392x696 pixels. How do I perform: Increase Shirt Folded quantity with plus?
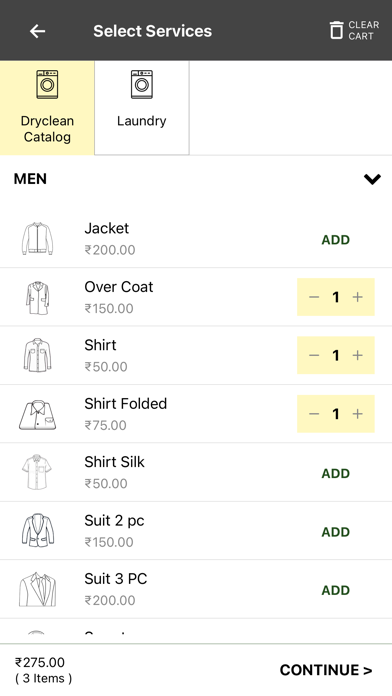pos(358,414)
